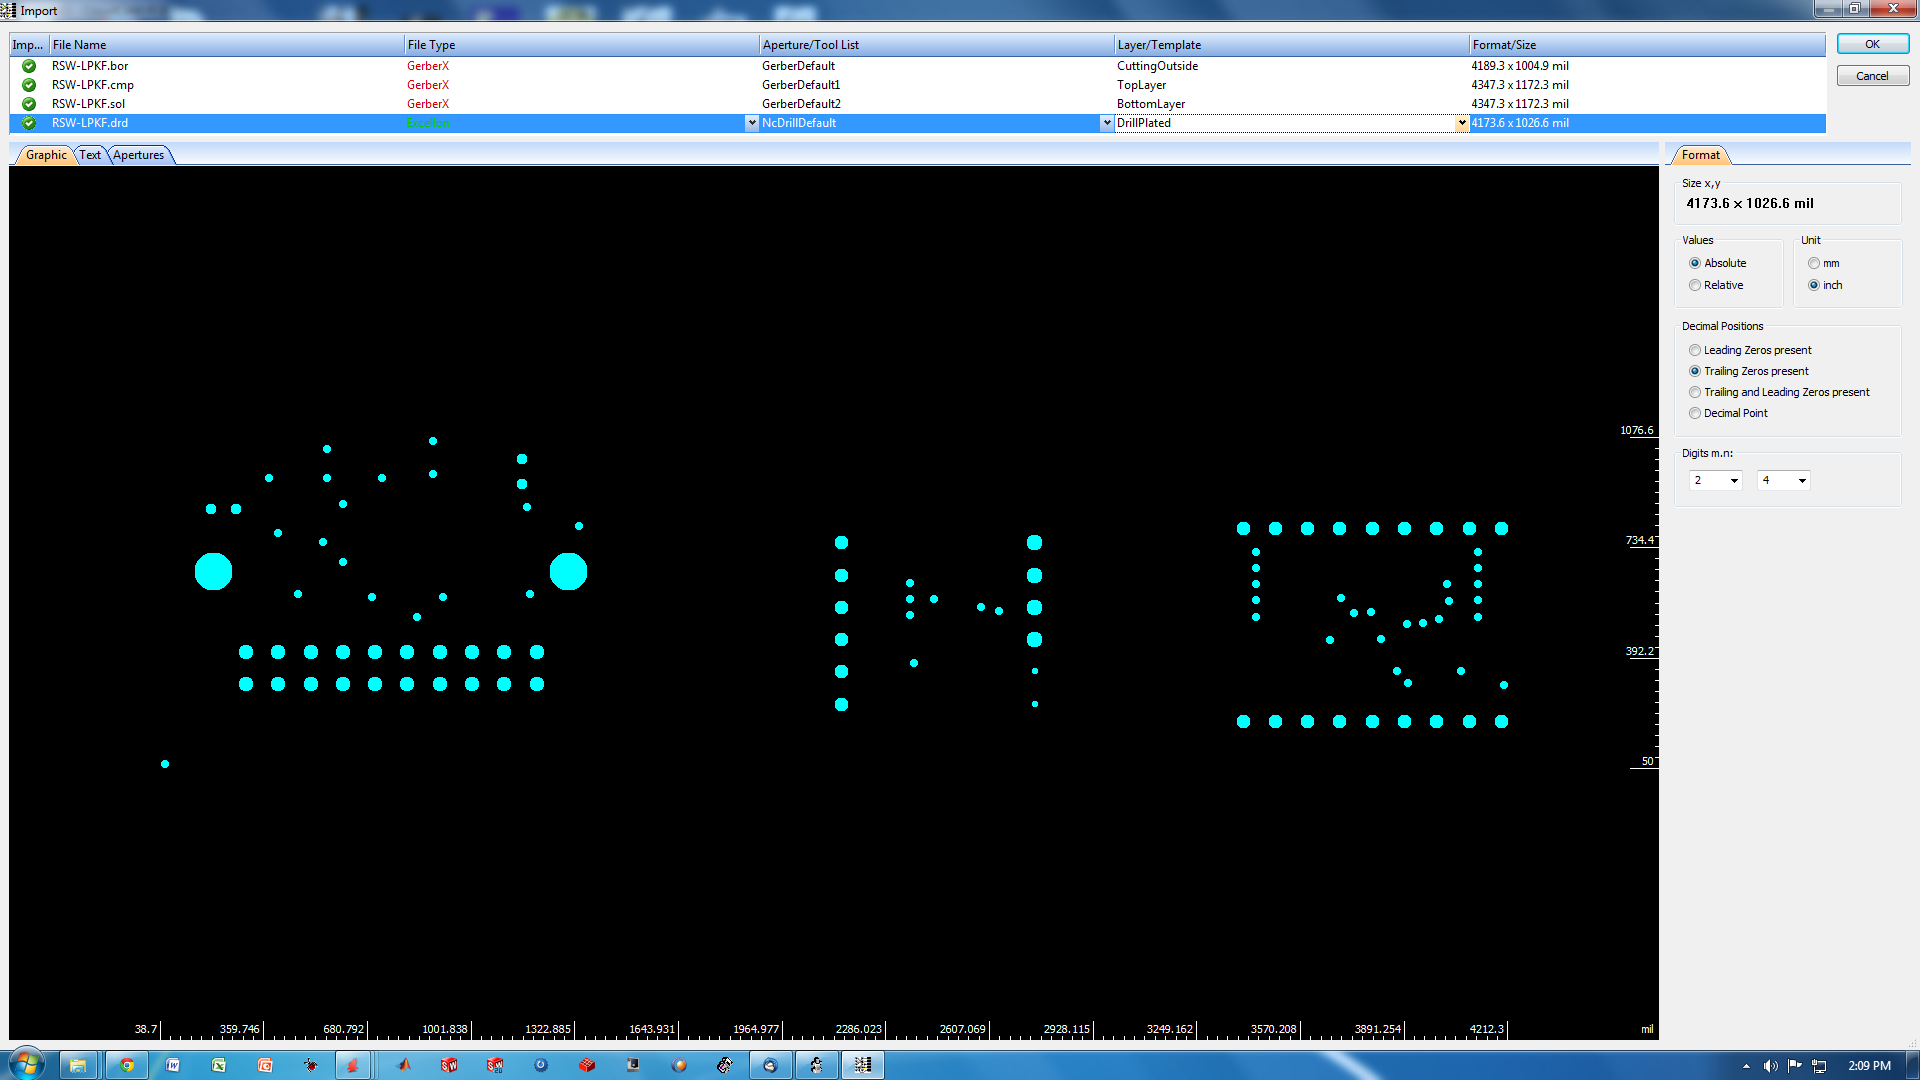Screen dimensions: 1920x1080
Task: Select Leading Zeros present option
Action: point(1694,350)
